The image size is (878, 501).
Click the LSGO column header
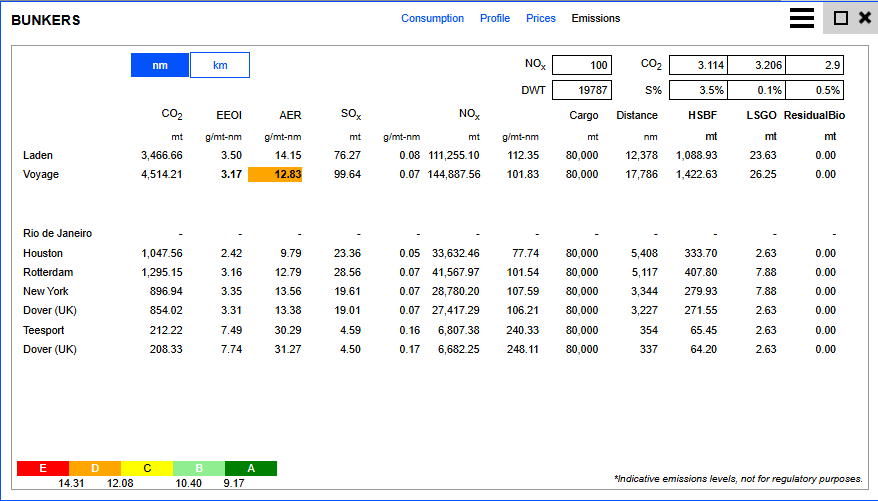761,115
